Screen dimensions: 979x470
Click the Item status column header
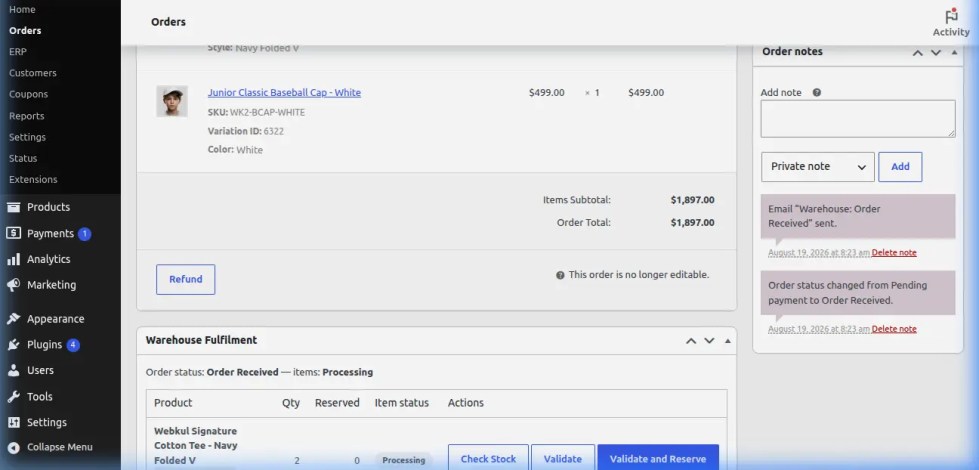(x=401, y=403)
